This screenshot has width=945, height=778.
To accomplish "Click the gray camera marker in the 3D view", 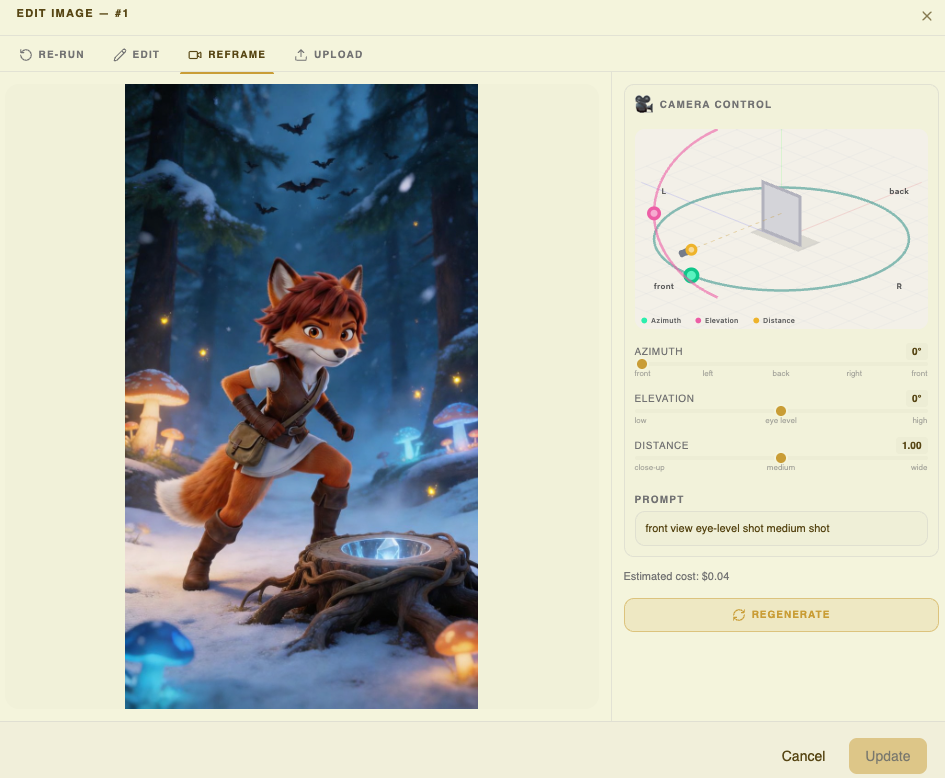I will 683,253.
